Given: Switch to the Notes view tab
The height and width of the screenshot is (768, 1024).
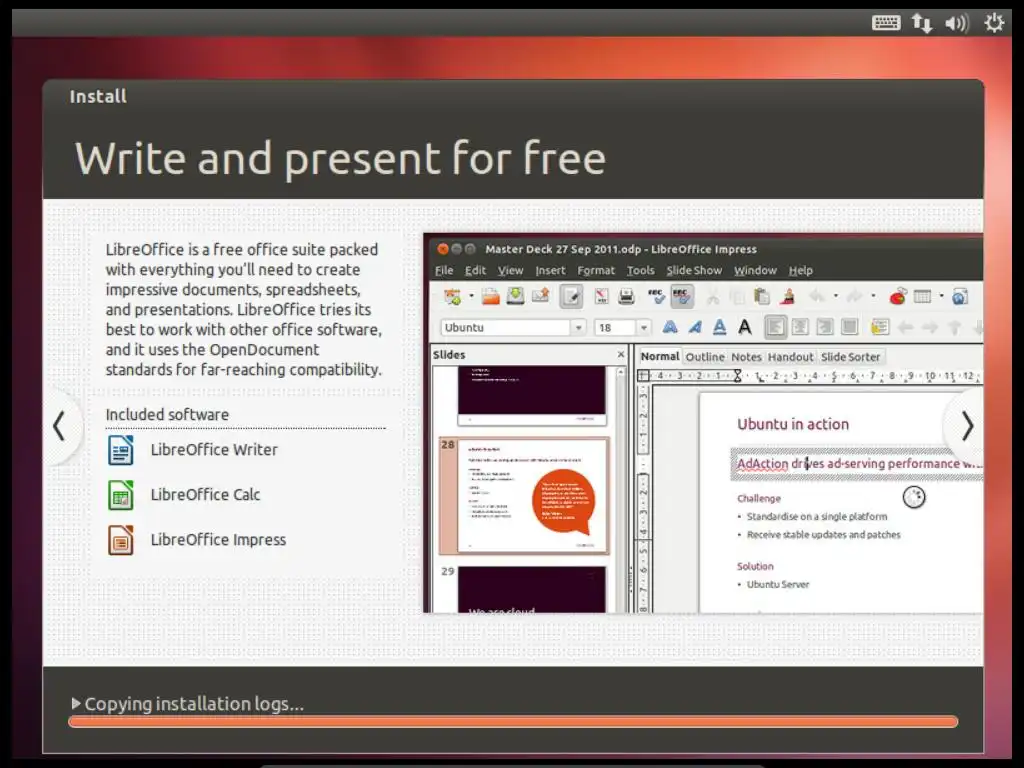Looking at the screenshot, I should coord(746,357).
